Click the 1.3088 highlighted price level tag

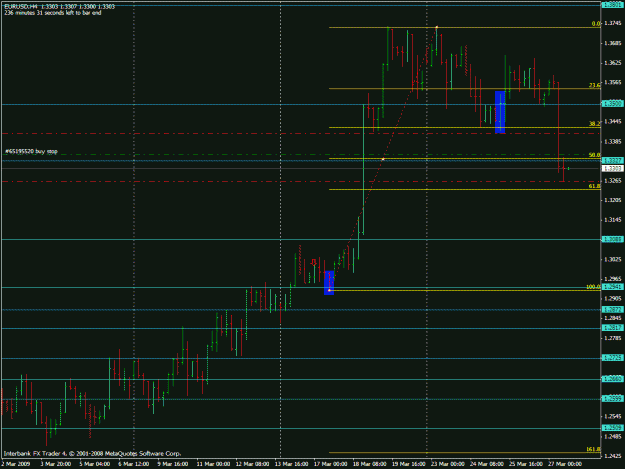tap(613, 239)
